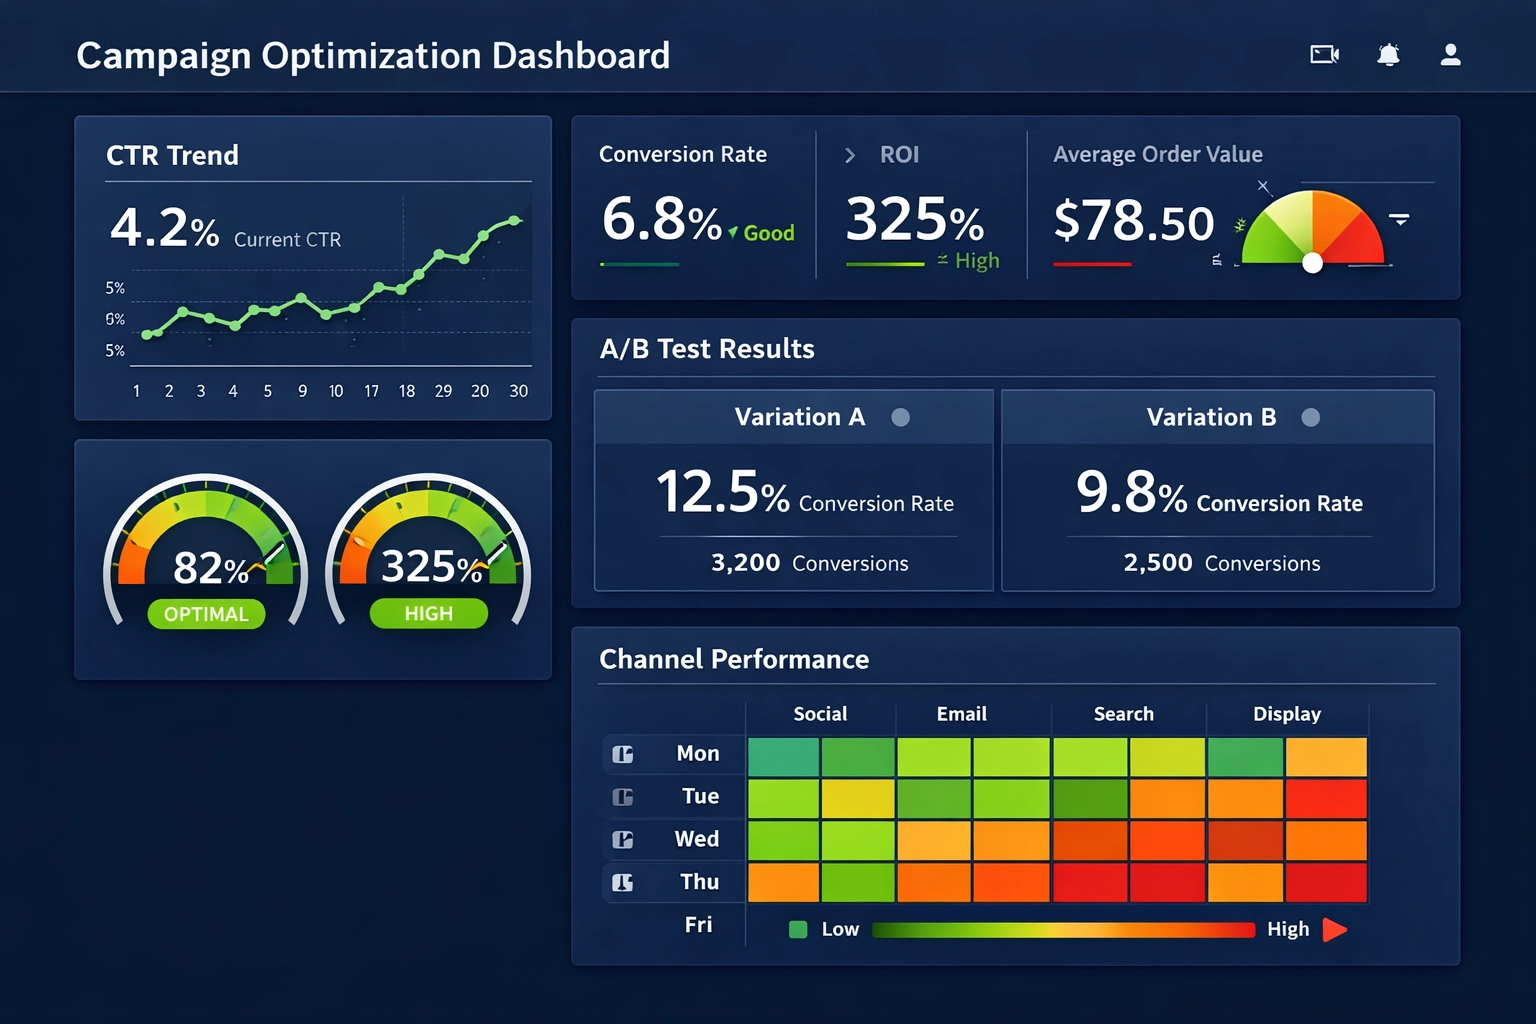1536x1024 pixels.
Task: Toggle the status dot on Variation B
Action: point(1310,418)
